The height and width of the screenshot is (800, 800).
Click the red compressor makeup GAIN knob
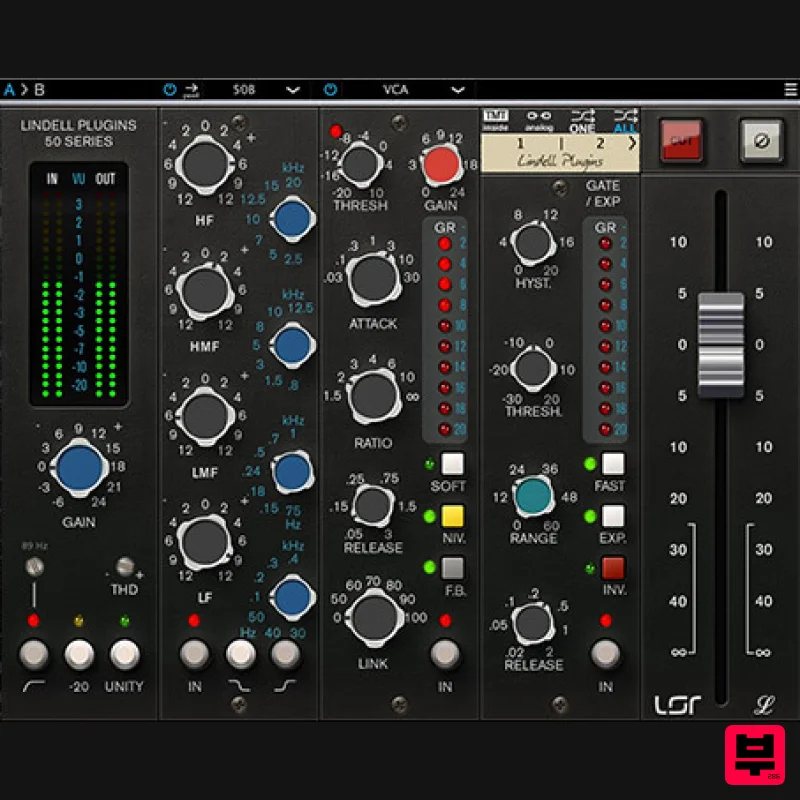442,165
